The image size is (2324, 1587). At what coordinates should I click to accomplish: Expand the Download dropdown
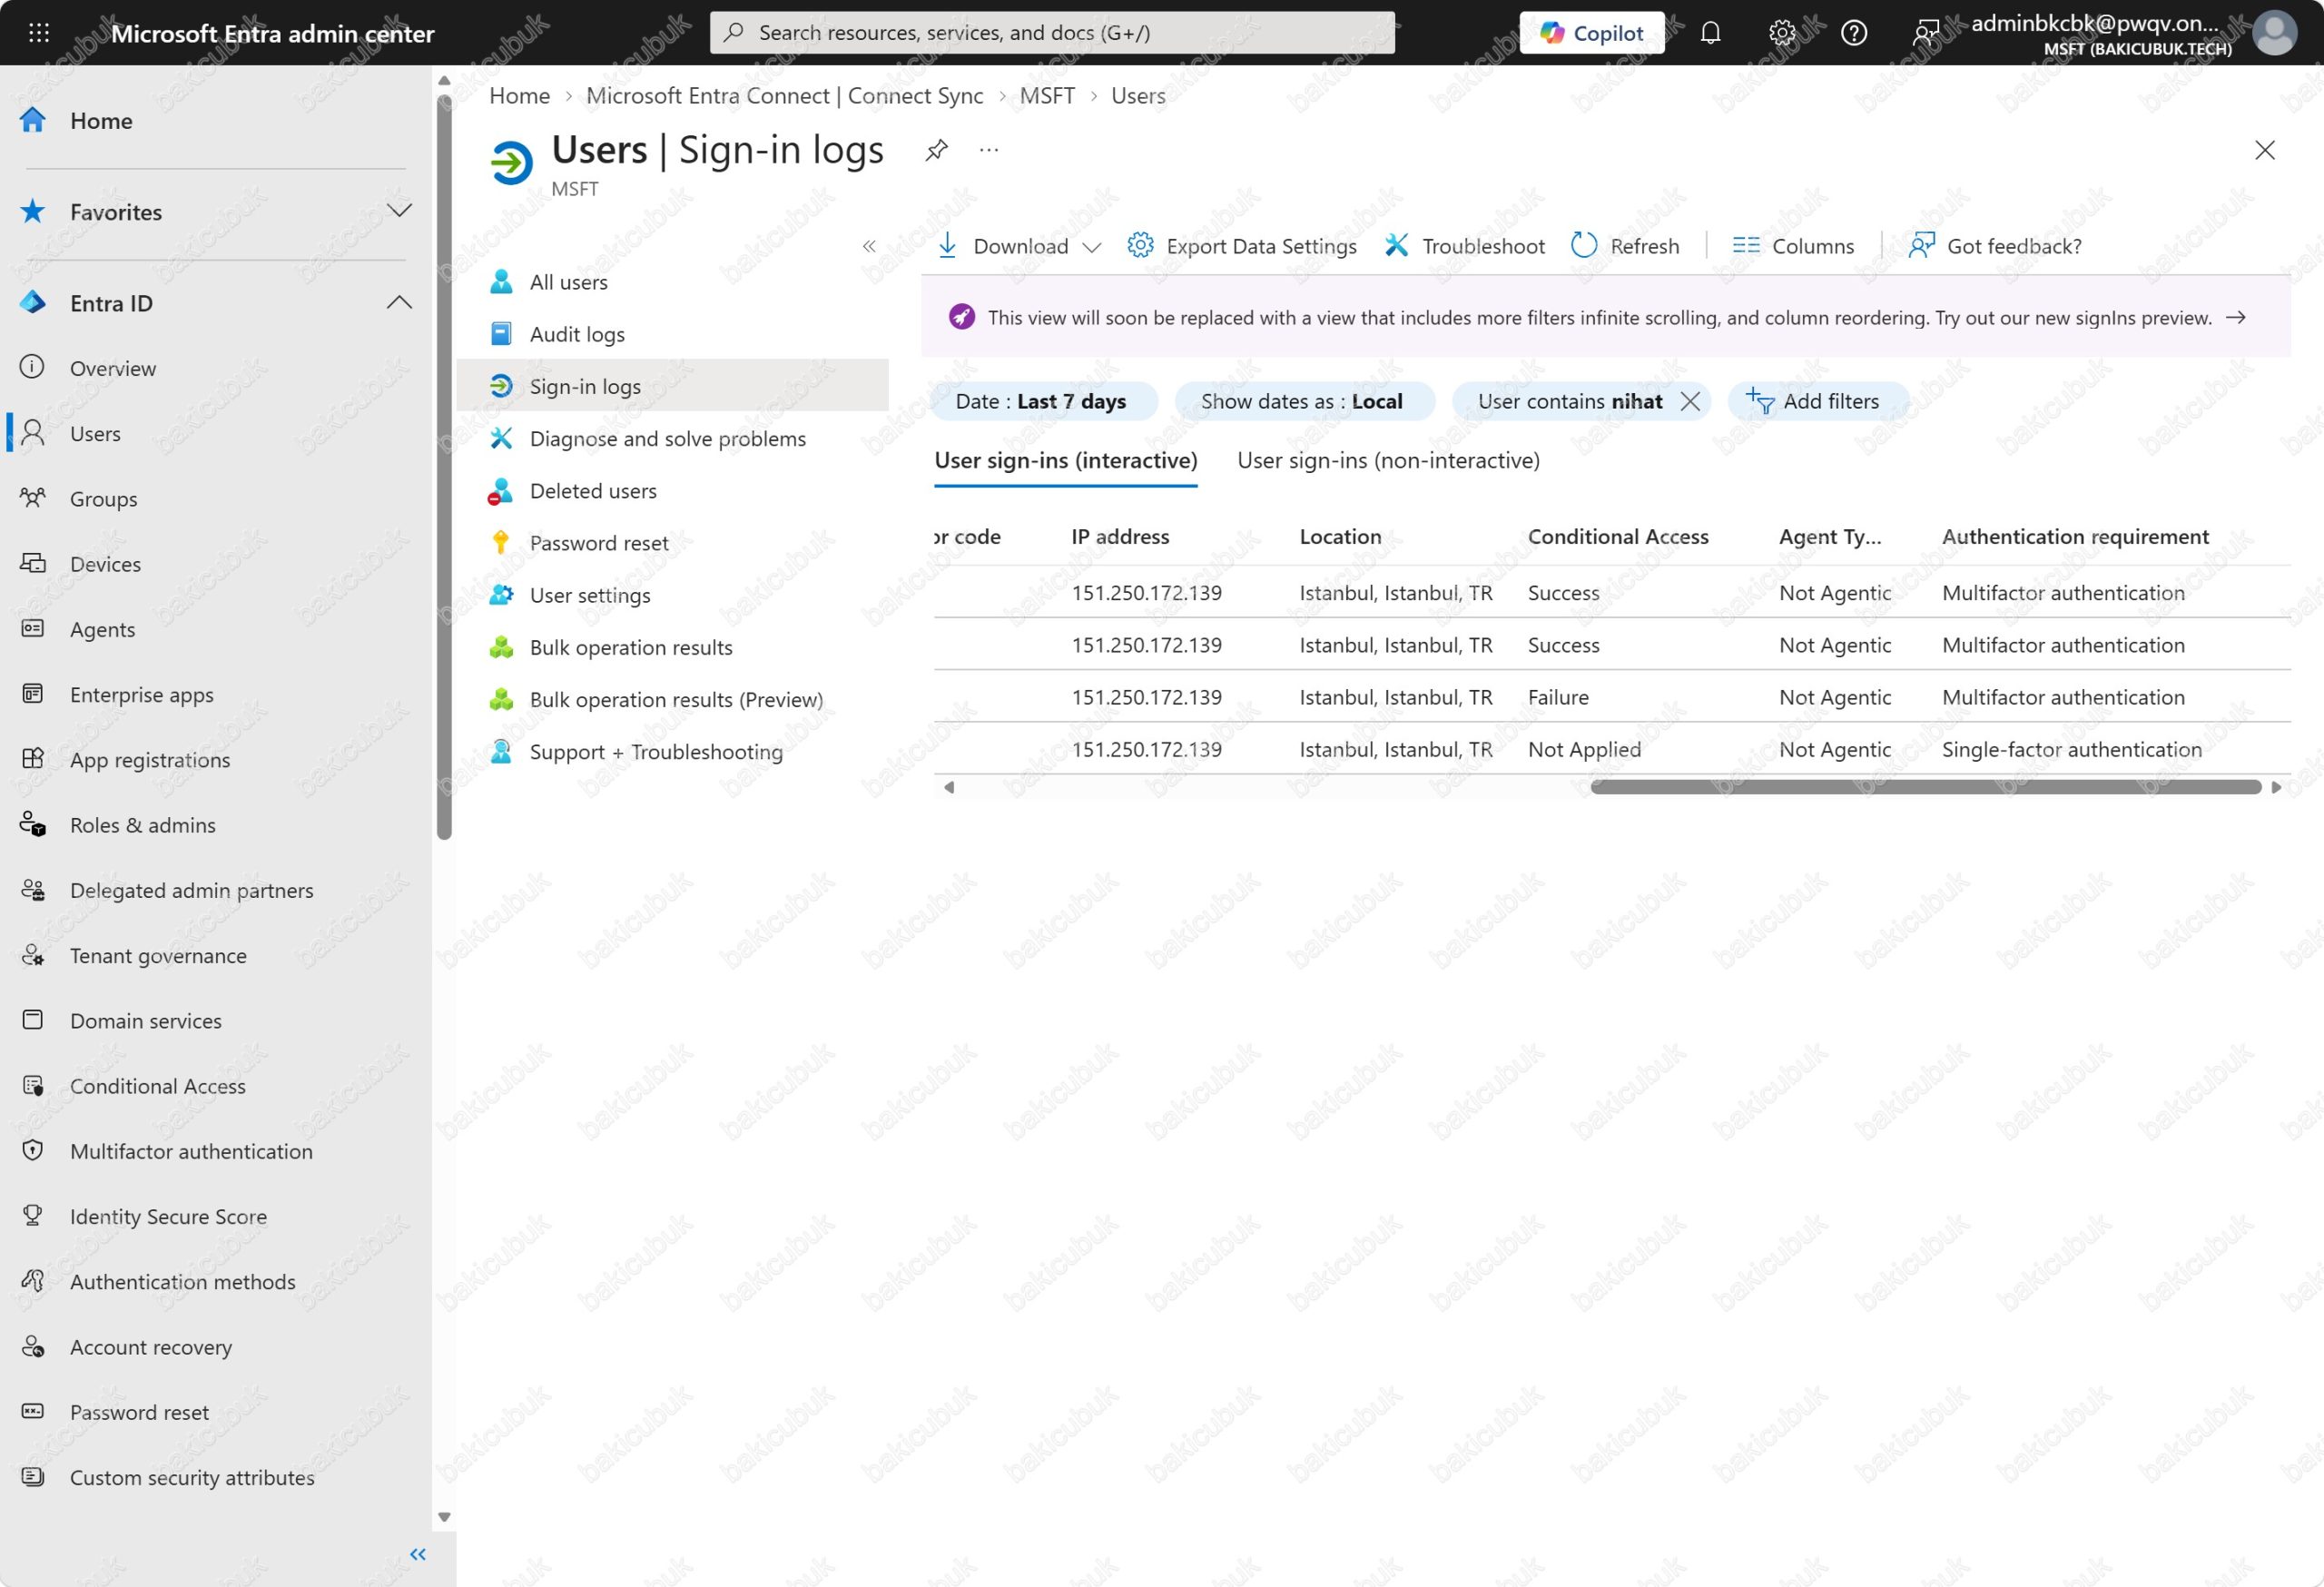(x=1092, y=247)
